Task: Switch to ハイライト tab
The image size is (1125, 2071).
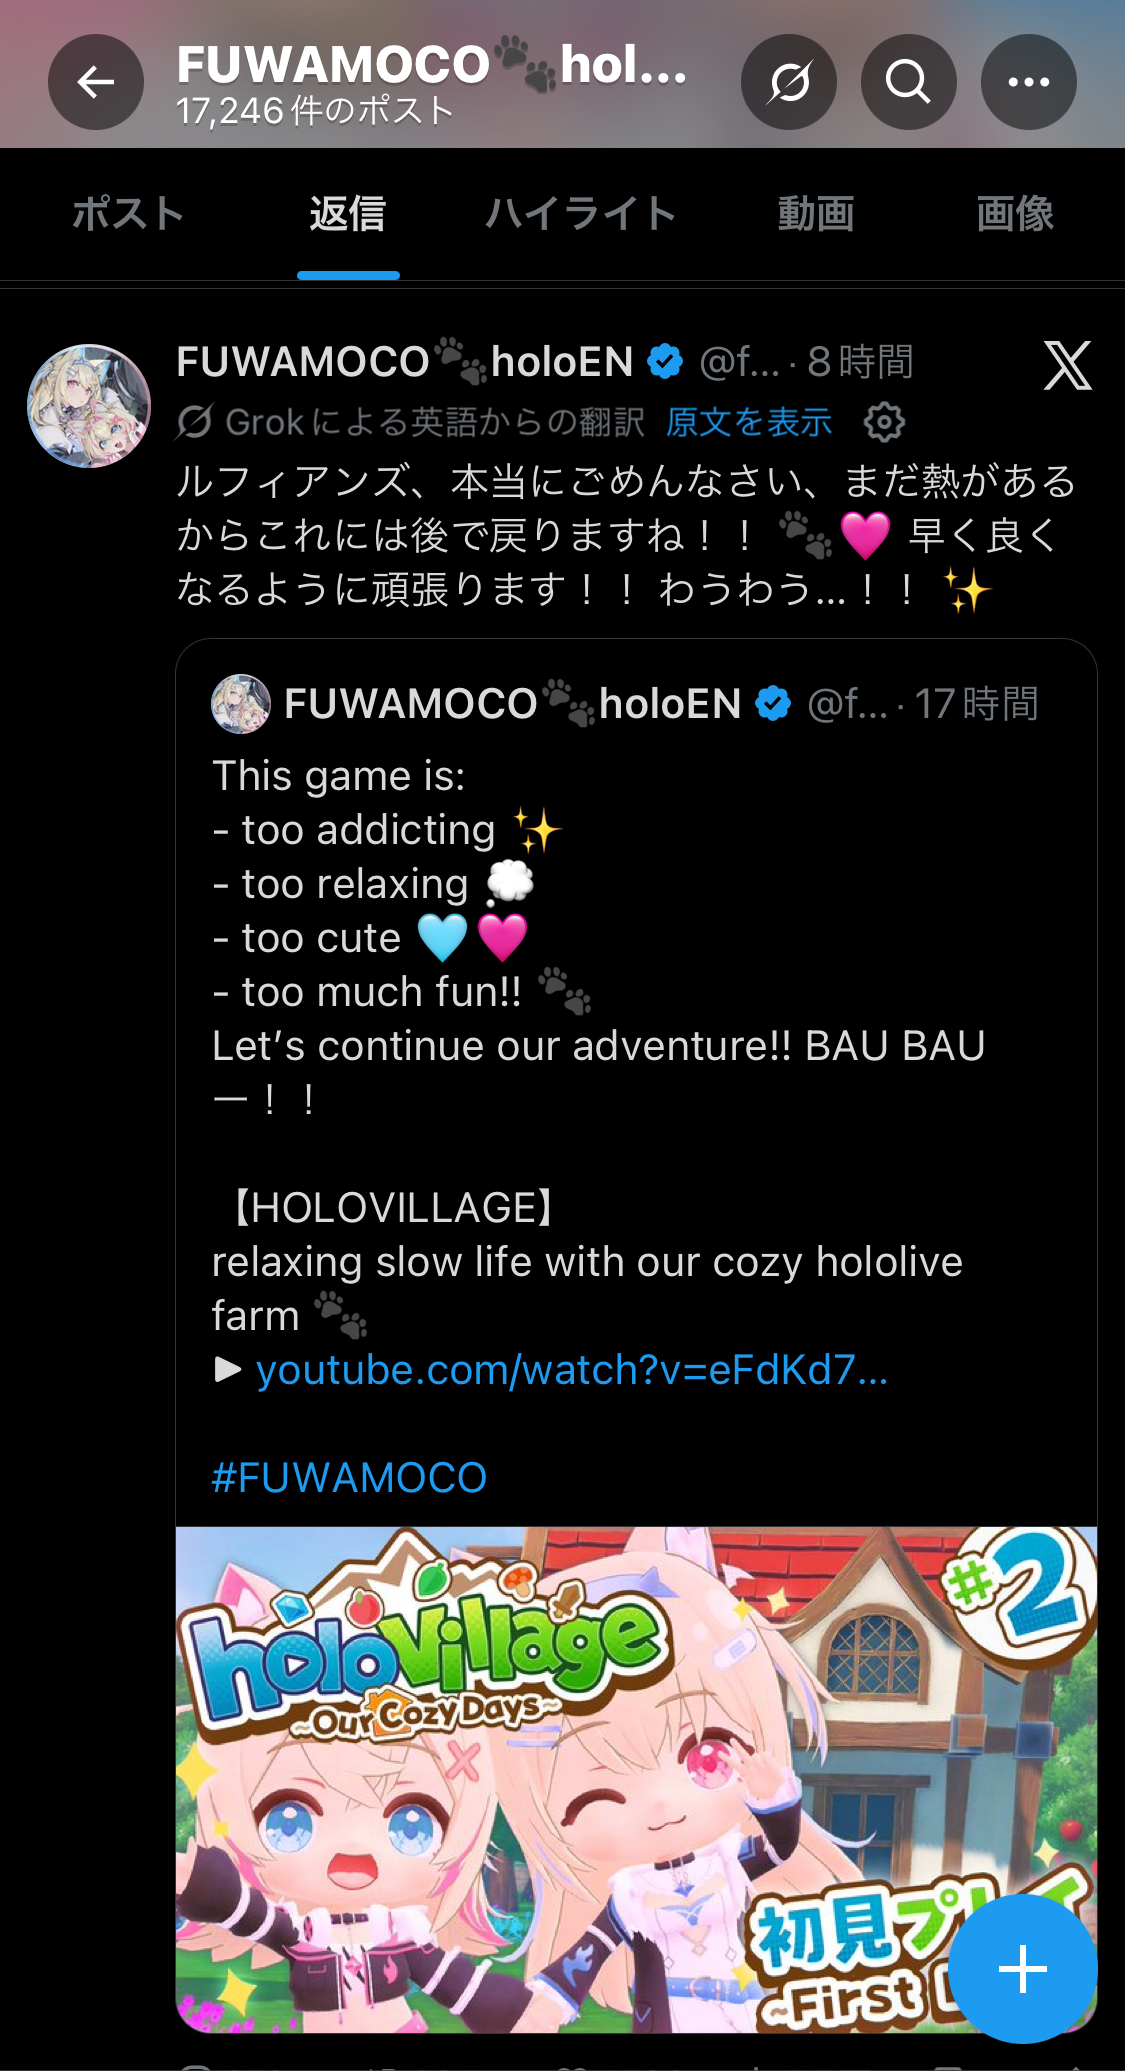Action: 581,213
